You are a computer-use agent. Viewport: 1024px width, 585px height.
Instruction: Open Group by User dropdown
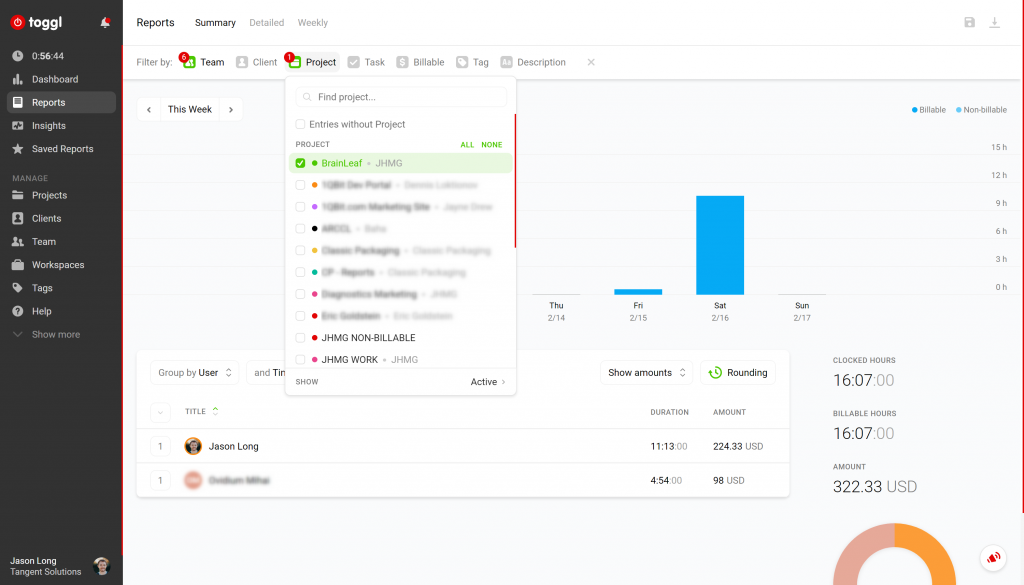pos(195,373)
